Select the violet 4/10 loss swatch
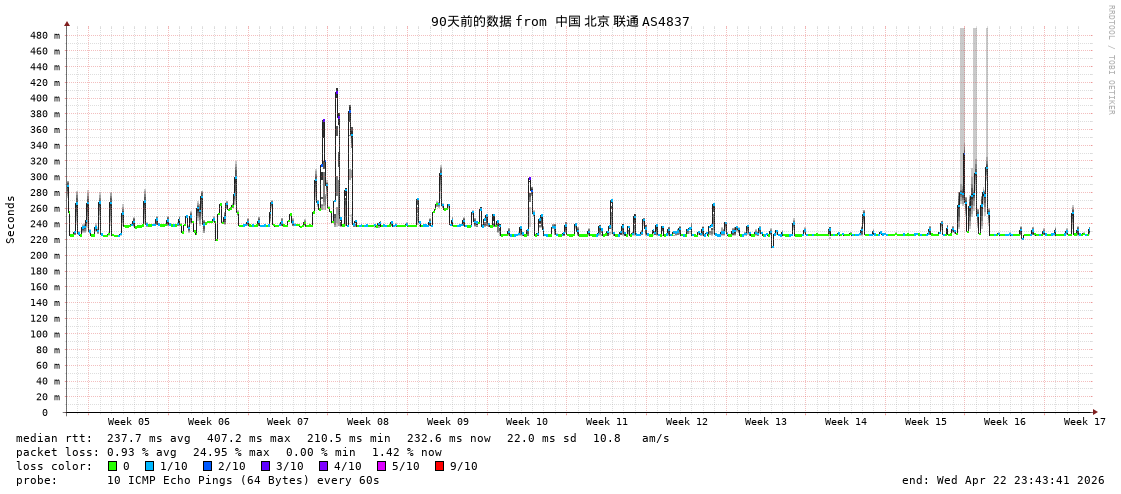Image resolution: width=1121 pixels, height=494 pixels. tap(323, 466)
